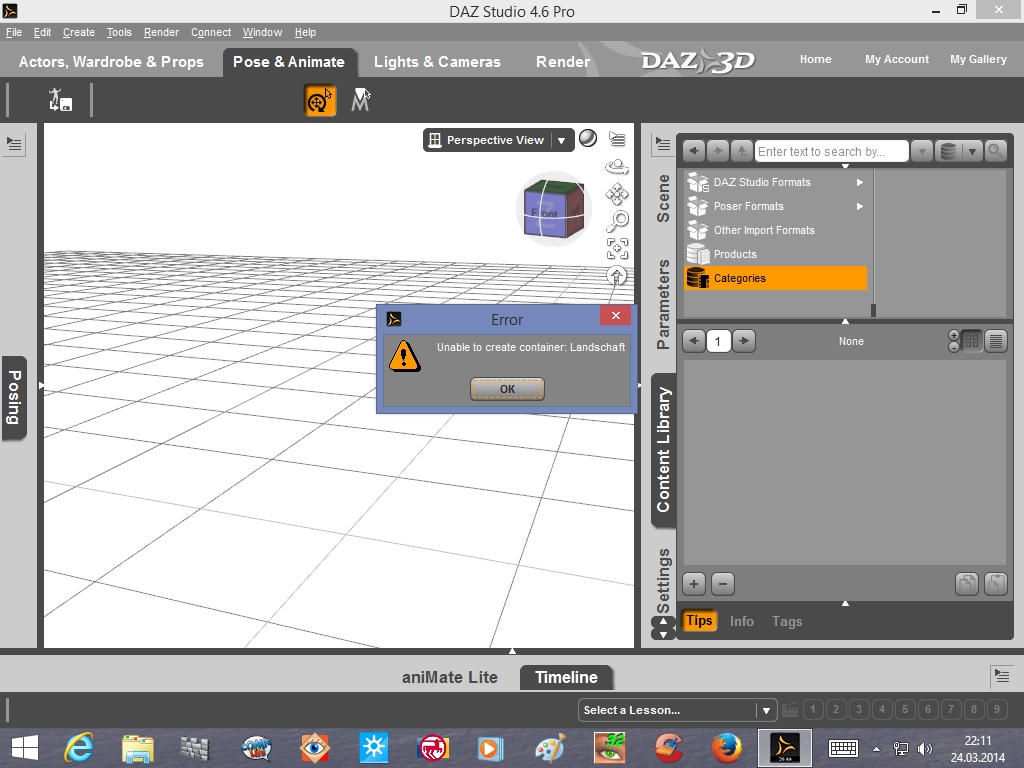Switch to the Tips tab
Viewport: 1024px width, 768px height.
(699, 620)
